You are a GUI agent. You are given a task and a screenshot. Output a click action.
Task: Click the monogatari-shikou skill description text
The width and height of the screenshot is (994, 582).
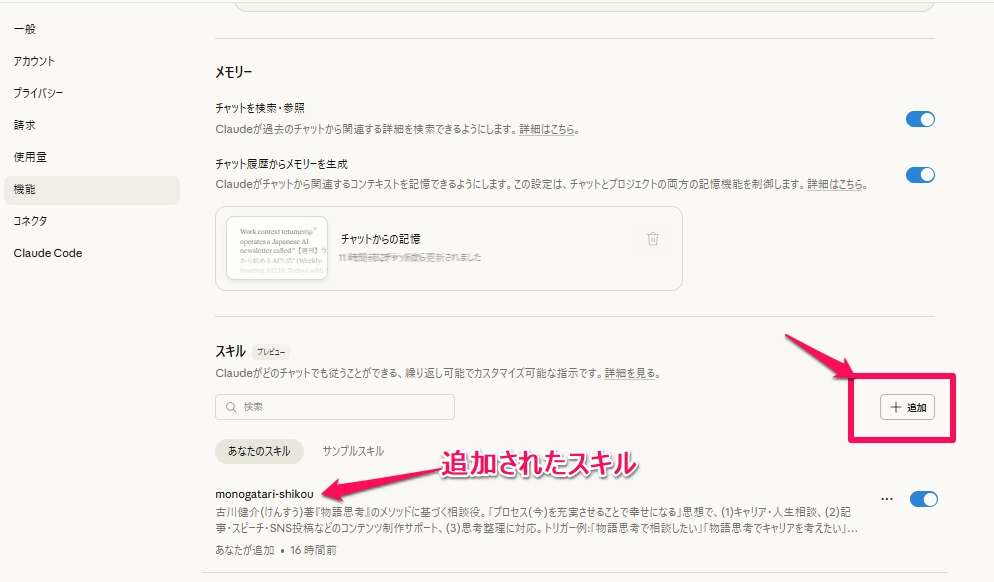point(536,520)
